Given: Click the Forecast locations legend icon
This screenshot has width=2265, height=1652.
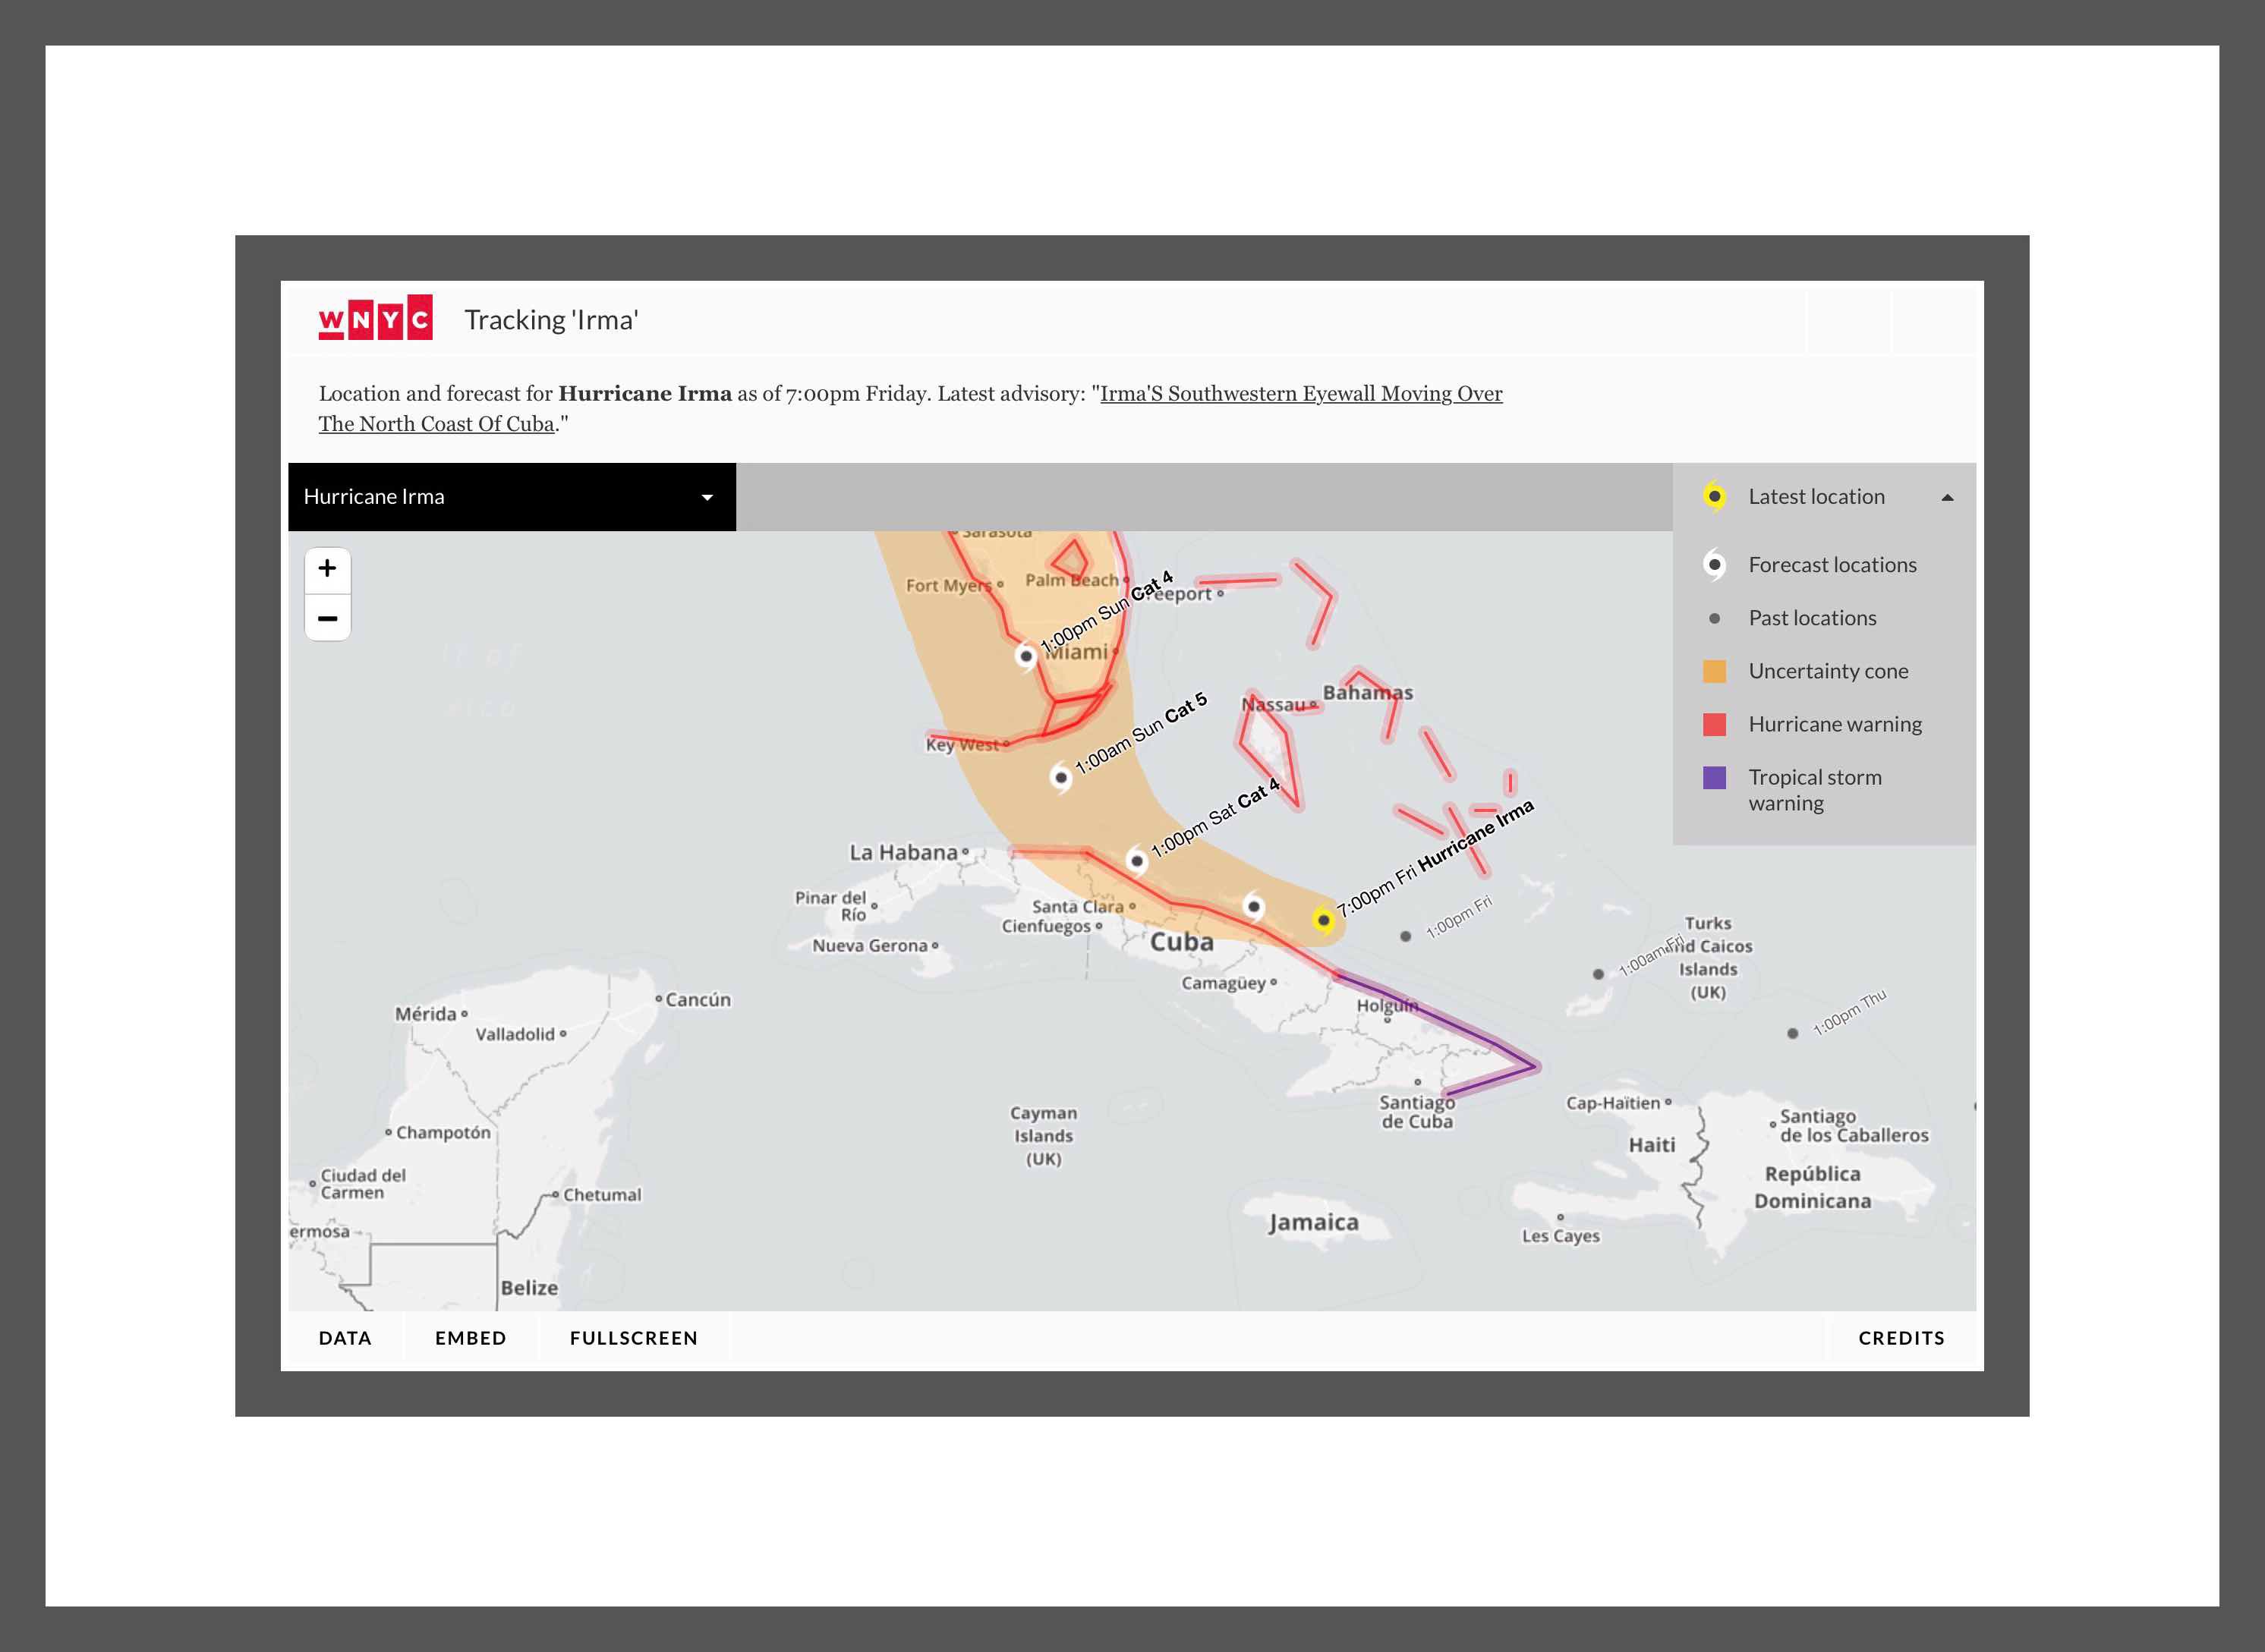Looking at the screenshot, I should tap(1714, 564).
